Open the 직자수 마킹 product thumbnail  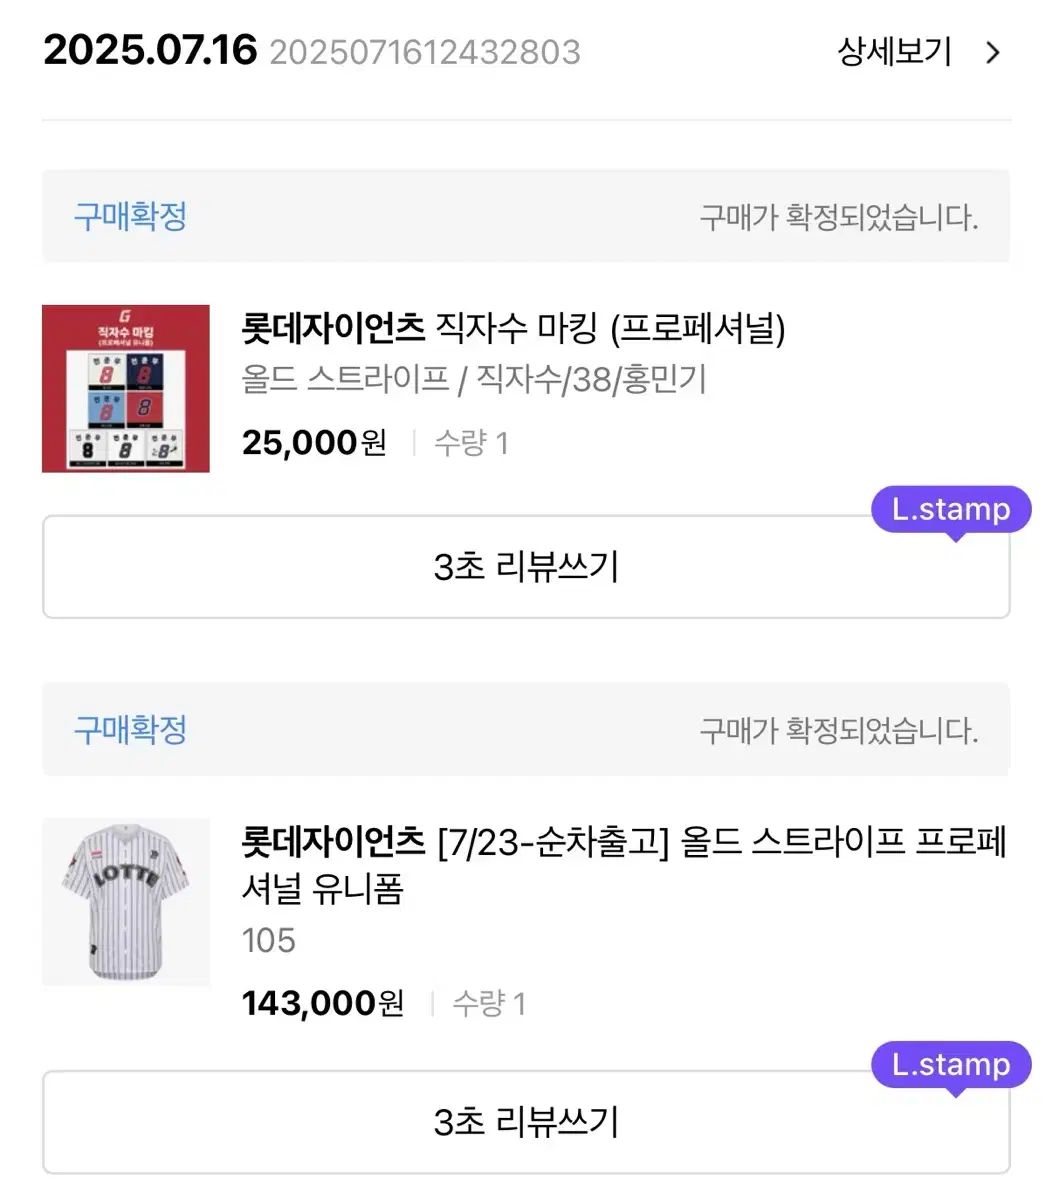(126, 388)
